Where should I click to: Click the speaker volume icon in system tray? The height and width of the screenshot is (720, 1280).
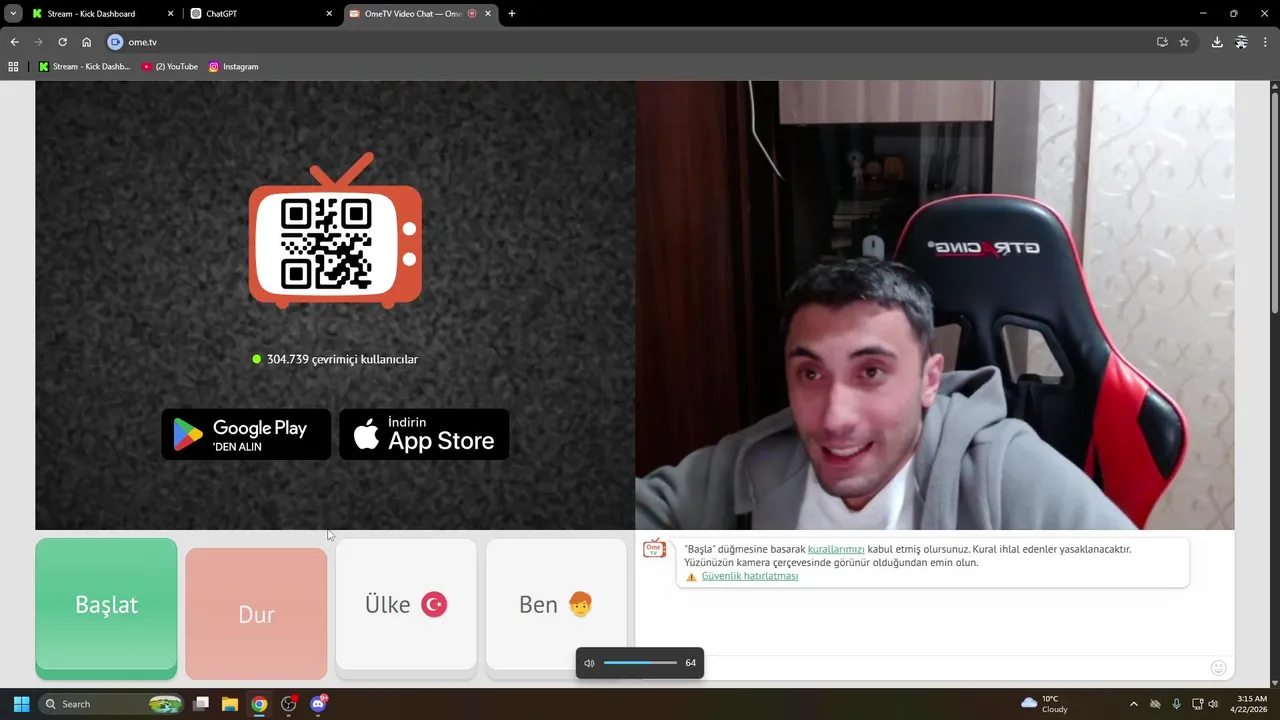pyautogui.click(x=1213, y=704)
